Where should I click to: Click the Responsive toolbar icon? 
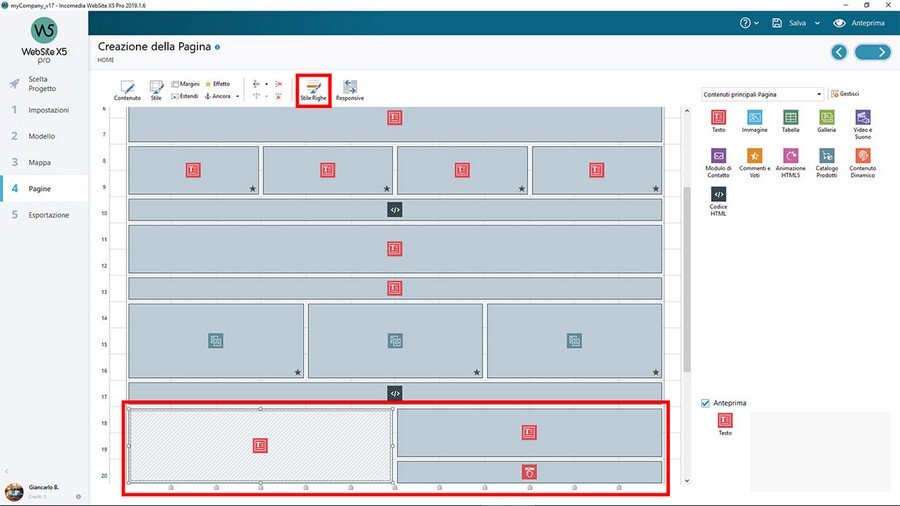pyautogui.click(x=349, y=89)
